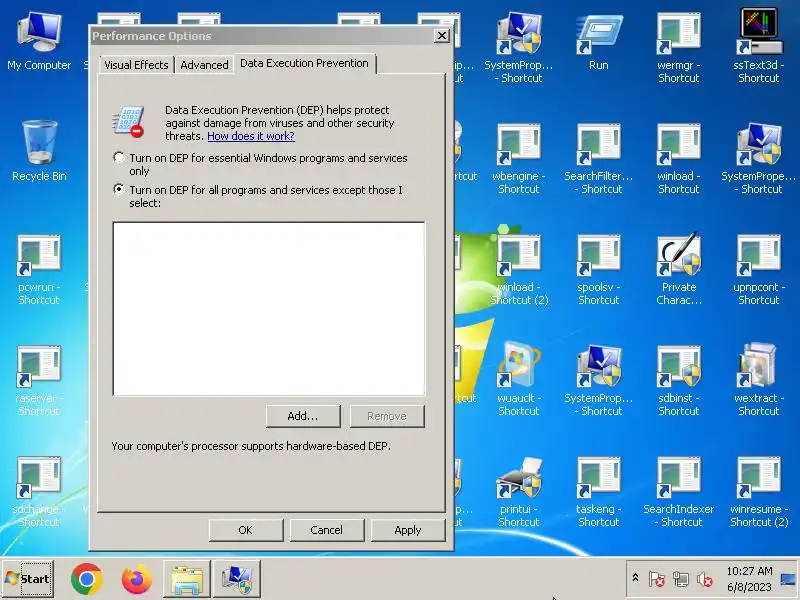
Task: Select wbengine - Shortcut icon
Action: [x=518, y=158]
